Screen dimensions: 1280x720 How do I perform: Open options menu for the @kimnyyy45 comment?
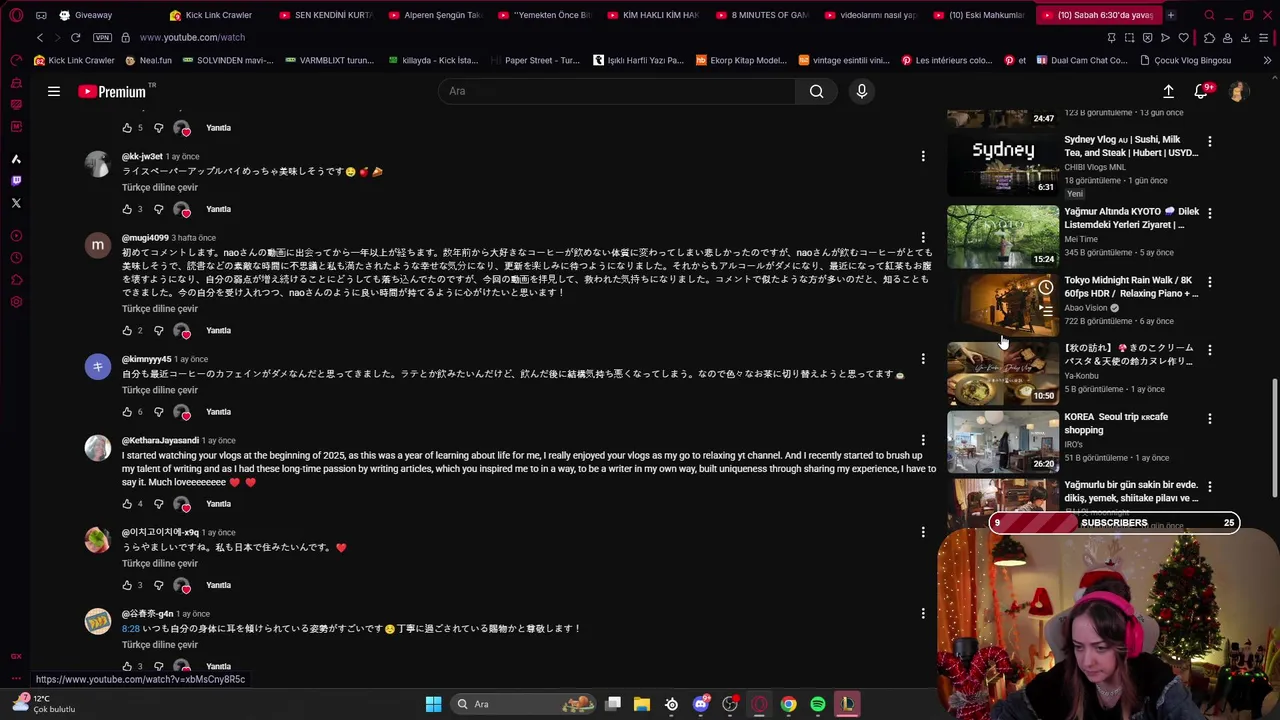(923, 359)
